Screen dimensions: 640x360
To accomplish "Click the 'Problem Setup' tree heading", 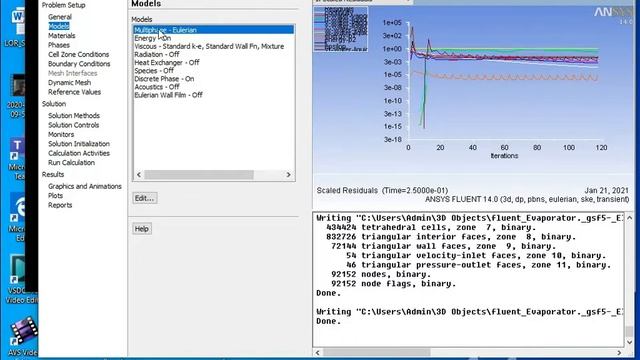I will (63, 5).
